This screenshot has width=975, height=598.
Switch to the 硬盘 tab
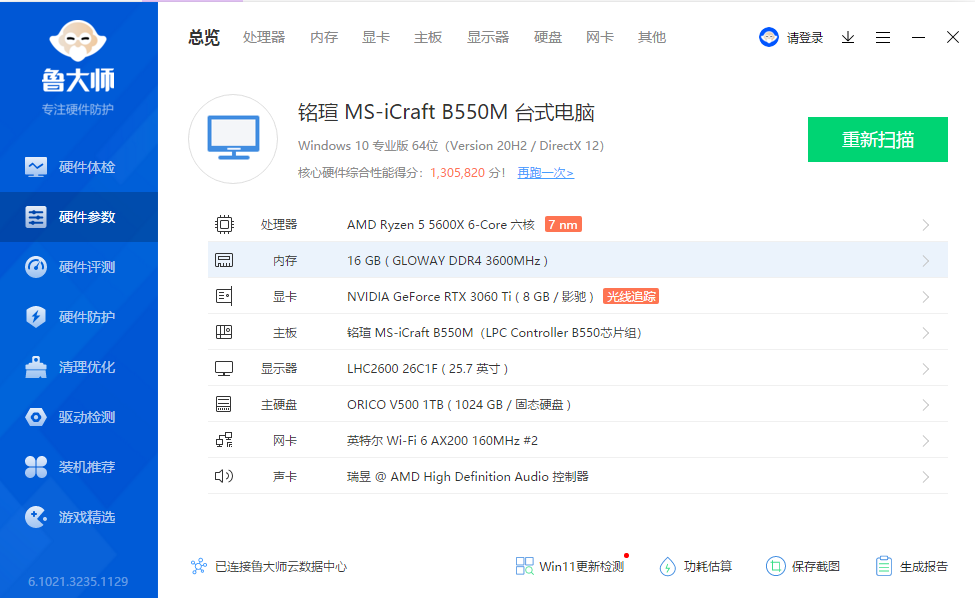click(548, 37)
